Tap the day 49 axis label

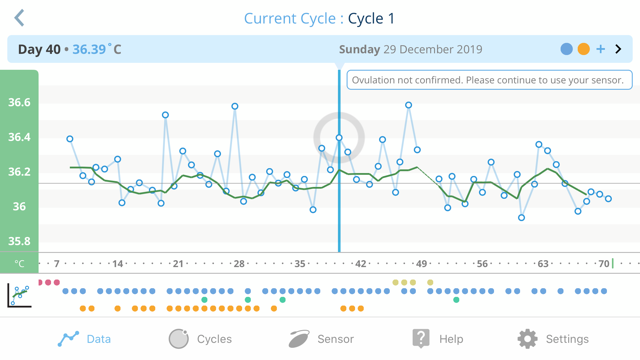click(x=421, y=264)
